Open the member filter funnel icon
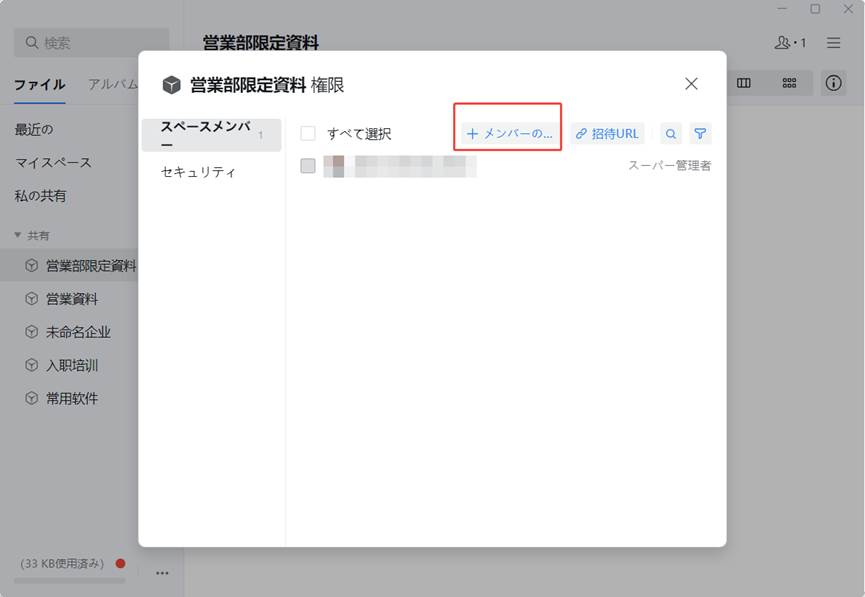 pos(701,133)
